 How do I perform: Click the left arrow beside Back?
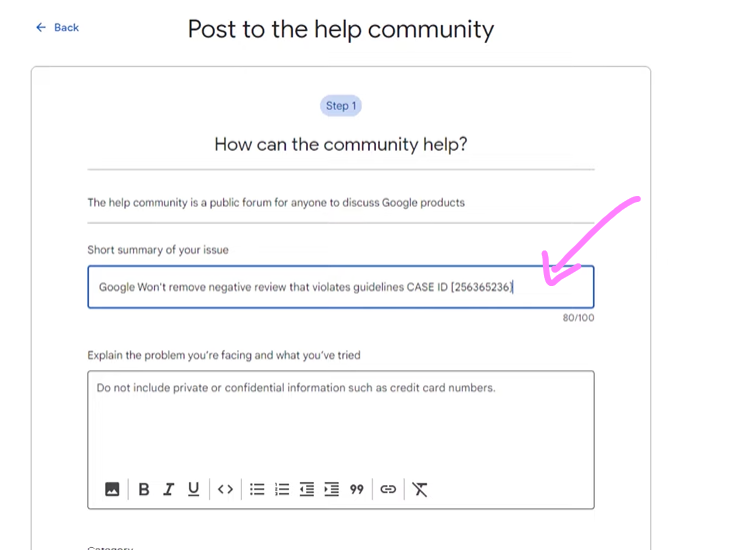(41, 27)
